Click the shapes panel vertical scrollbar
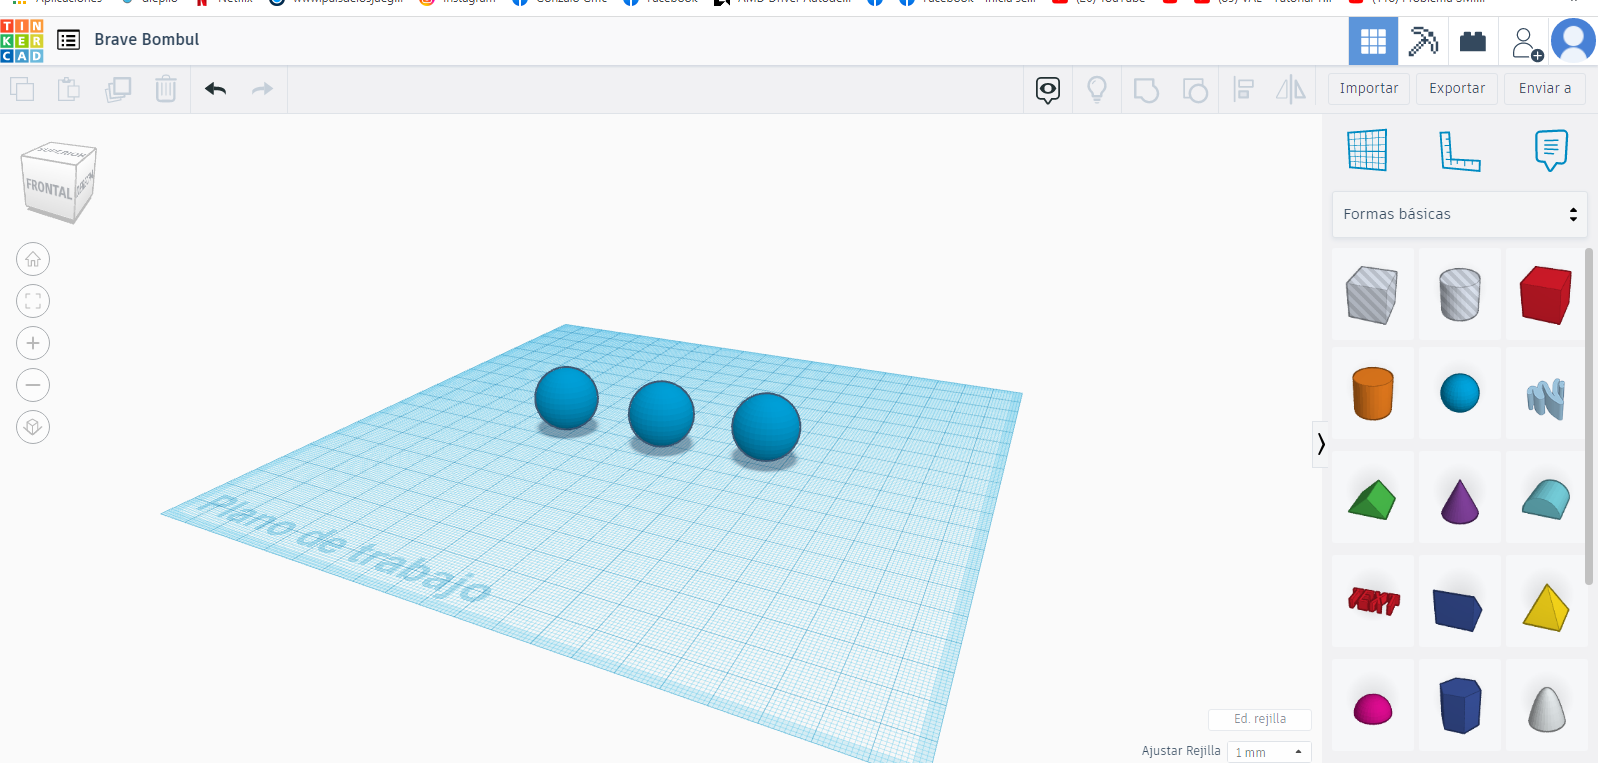 [x=1589, y=415]
